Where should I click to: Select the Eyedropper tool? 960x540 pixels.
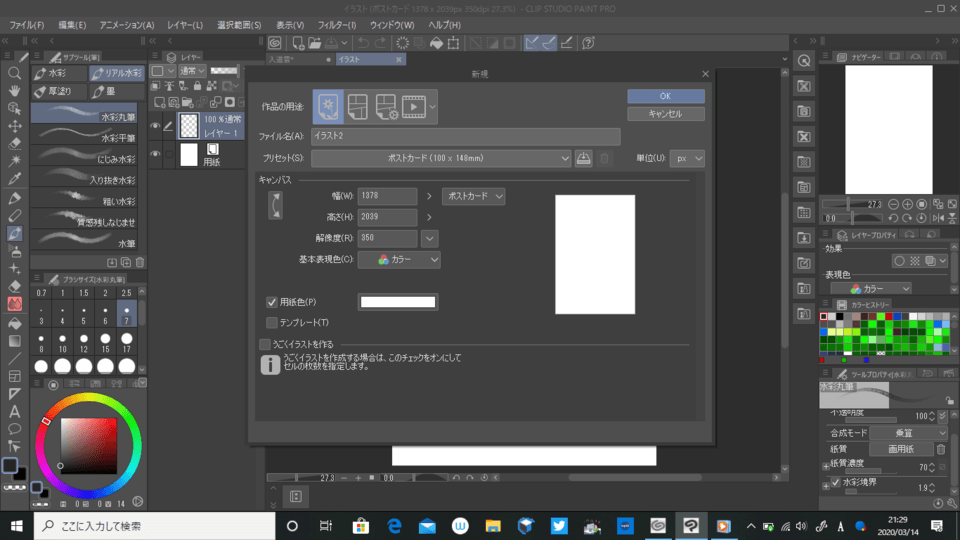click(x=15, y=179)
